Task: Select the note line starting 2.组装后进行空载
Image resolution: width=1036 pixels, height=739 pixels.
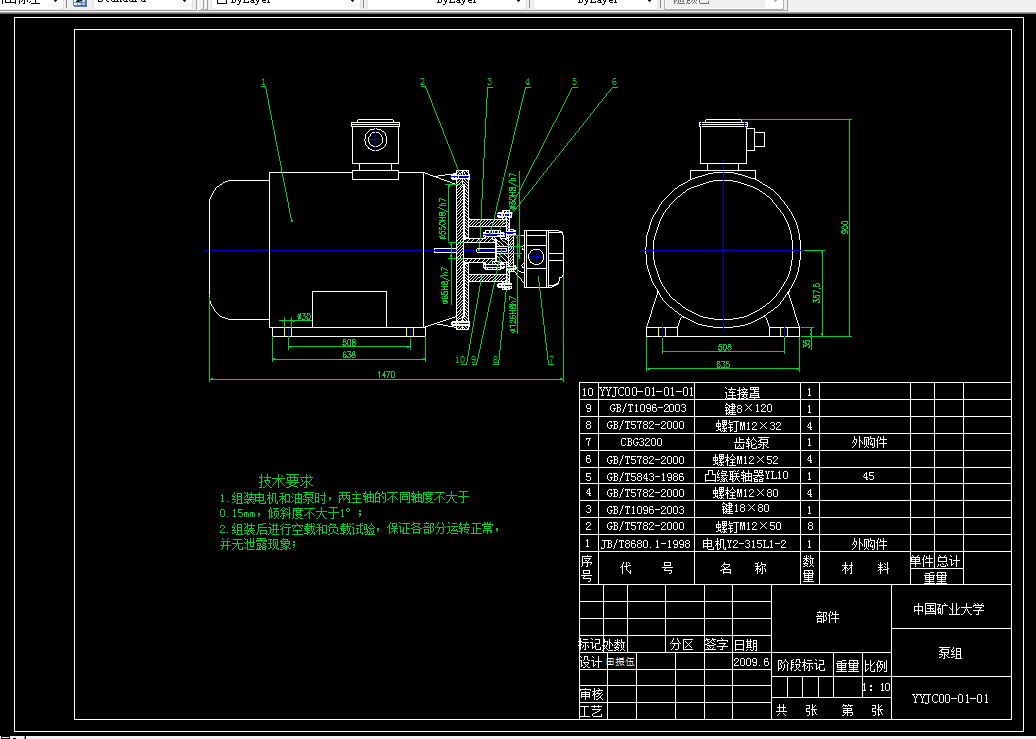Action: click(359, 529)
